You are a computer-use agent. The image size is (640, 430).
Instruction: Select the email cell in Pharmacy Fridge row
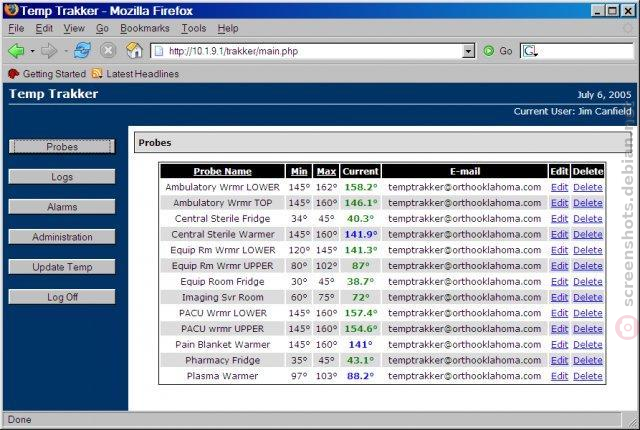(x=464, y=360)
